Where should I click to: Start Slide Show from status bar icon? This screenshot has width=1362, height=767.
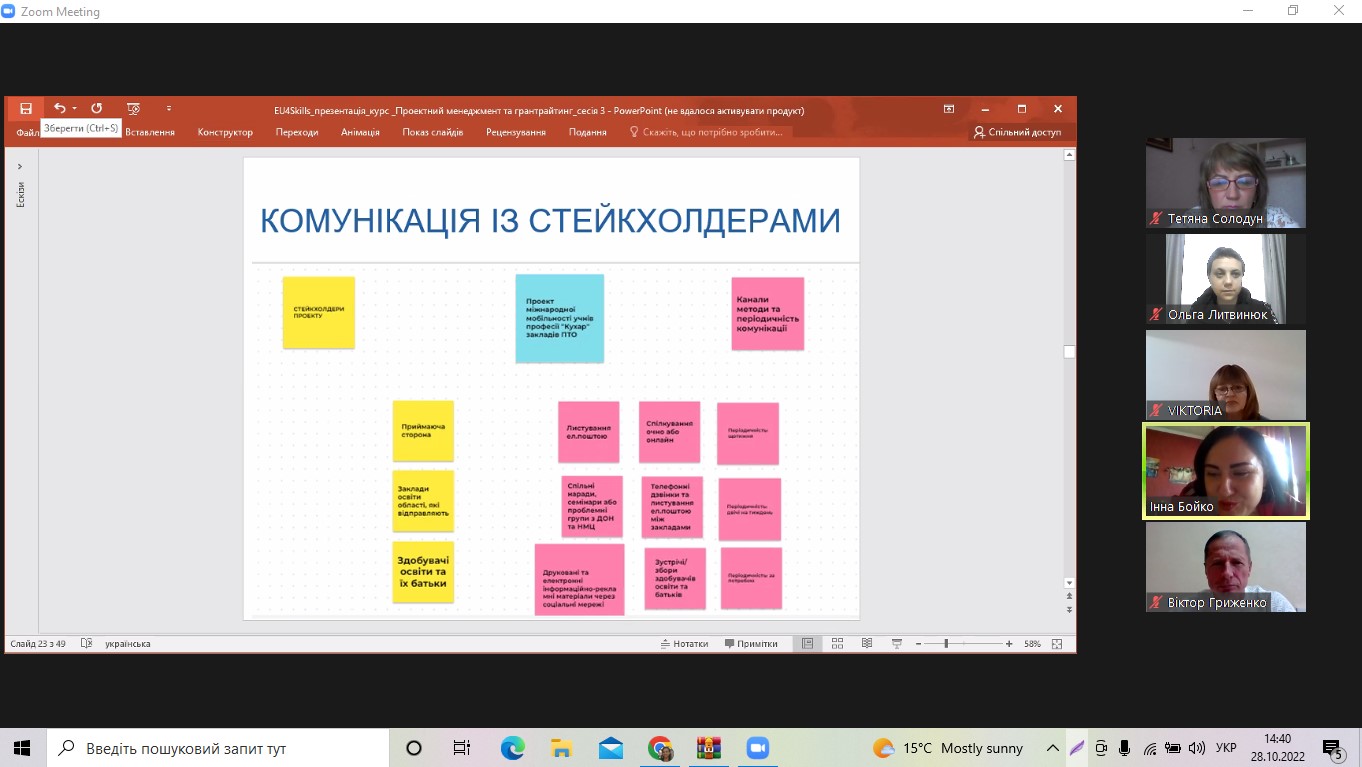(x=897, y=644)
